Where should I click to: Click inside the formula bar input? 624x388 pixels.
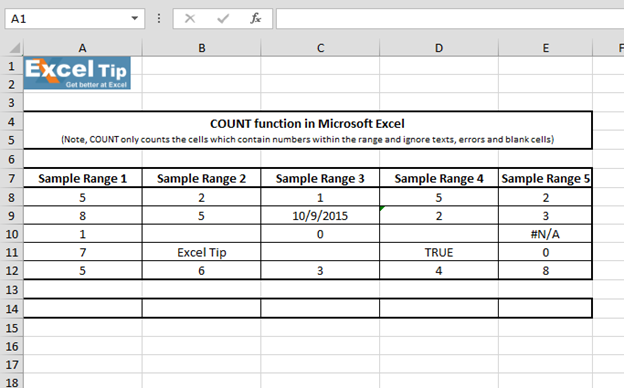[x=450, y=19]
